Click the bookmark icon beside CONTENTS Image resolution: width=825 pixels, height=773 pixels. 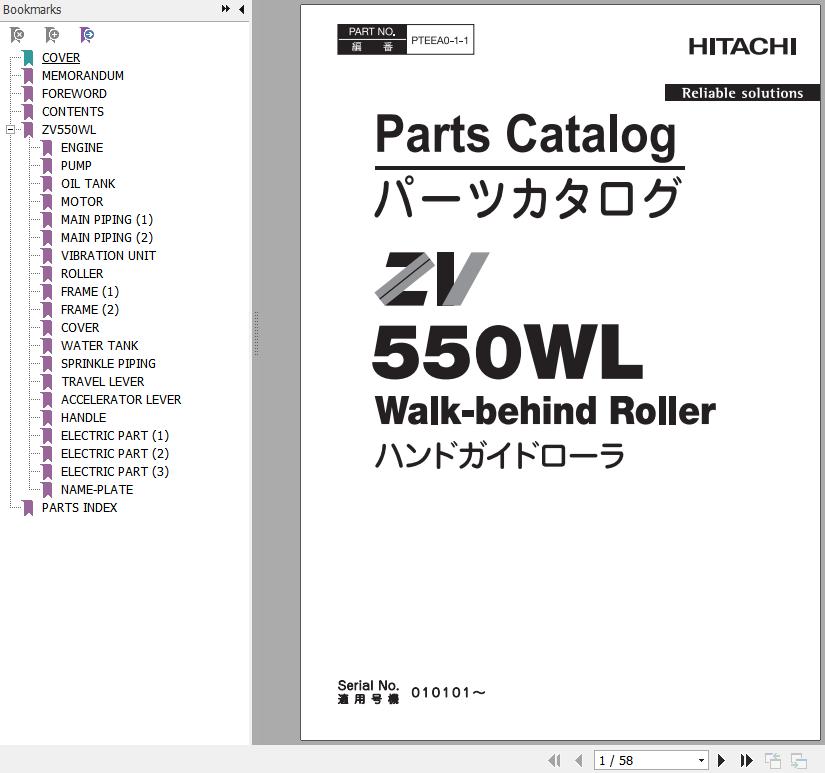pos(28,112)
